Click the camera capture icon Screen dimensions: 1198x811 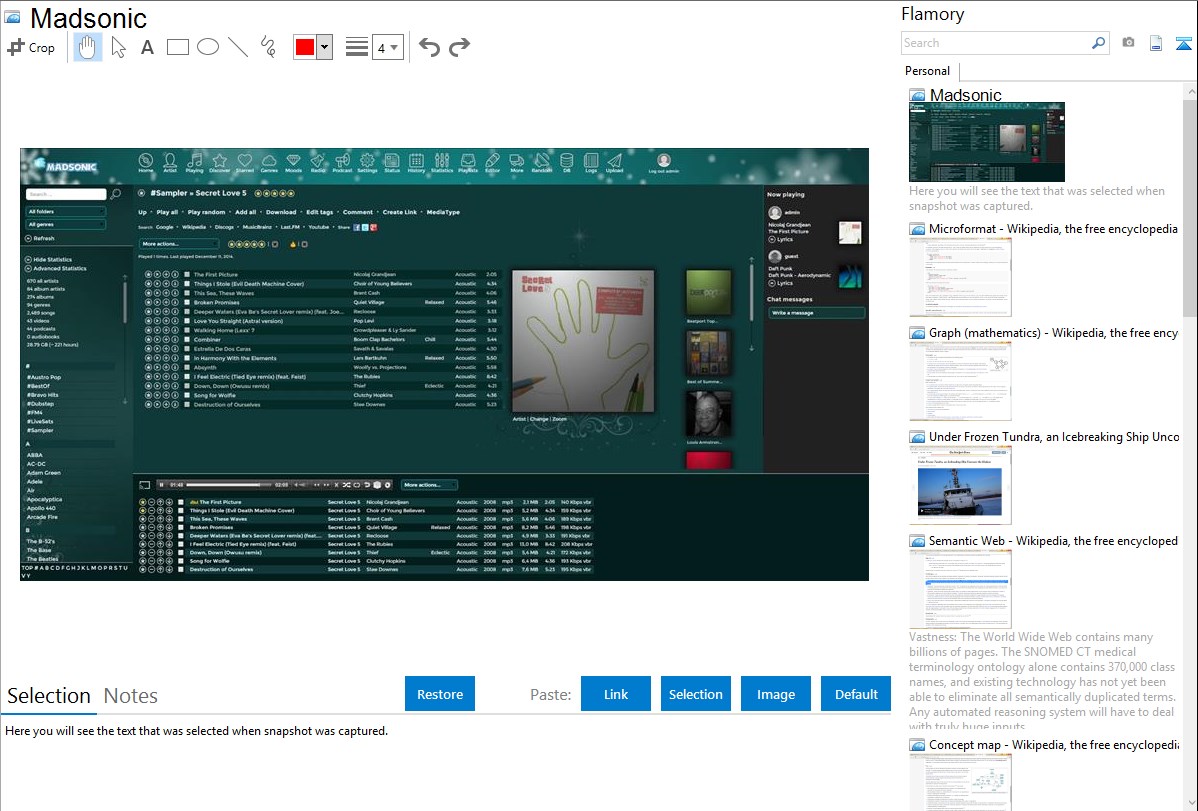tap(1128, 43)
